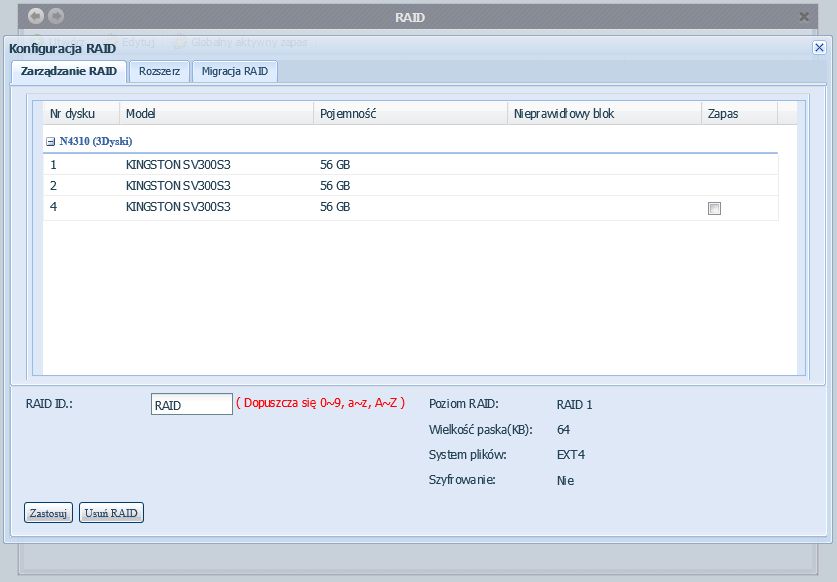This screenshot has width=837, height=582.
Task: Select disk 4 KINGSTON SV300S3 row
Action: [410, 207]
